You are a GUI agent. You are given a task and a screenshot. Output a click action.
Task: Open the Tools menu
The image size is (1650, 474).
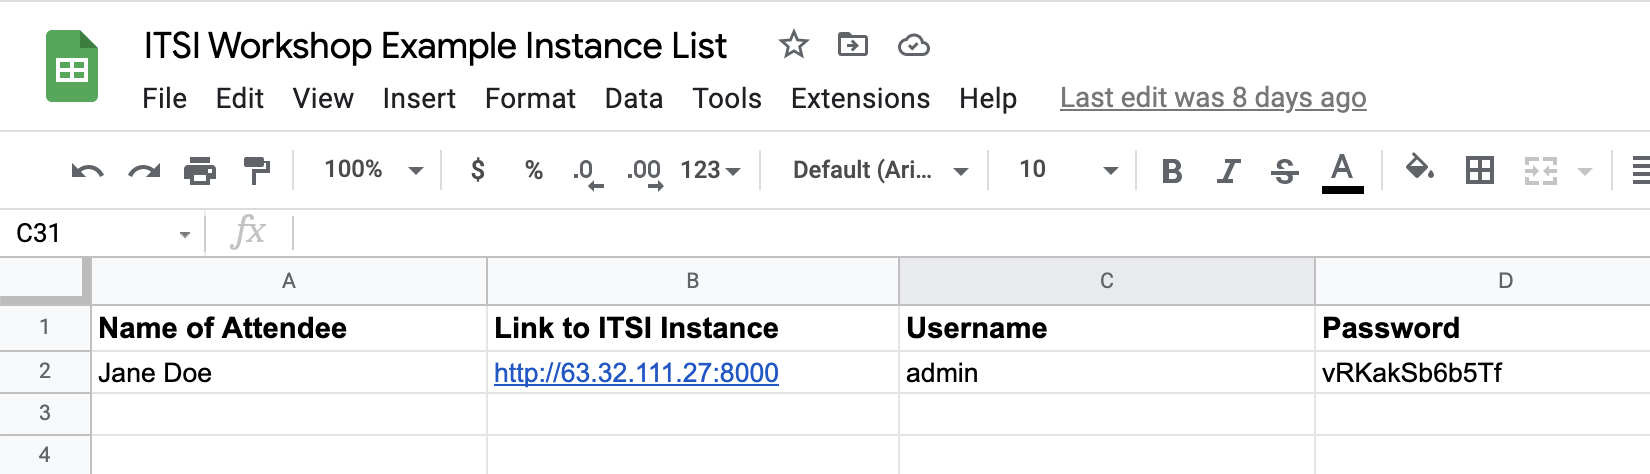click(x=727, y=99)
